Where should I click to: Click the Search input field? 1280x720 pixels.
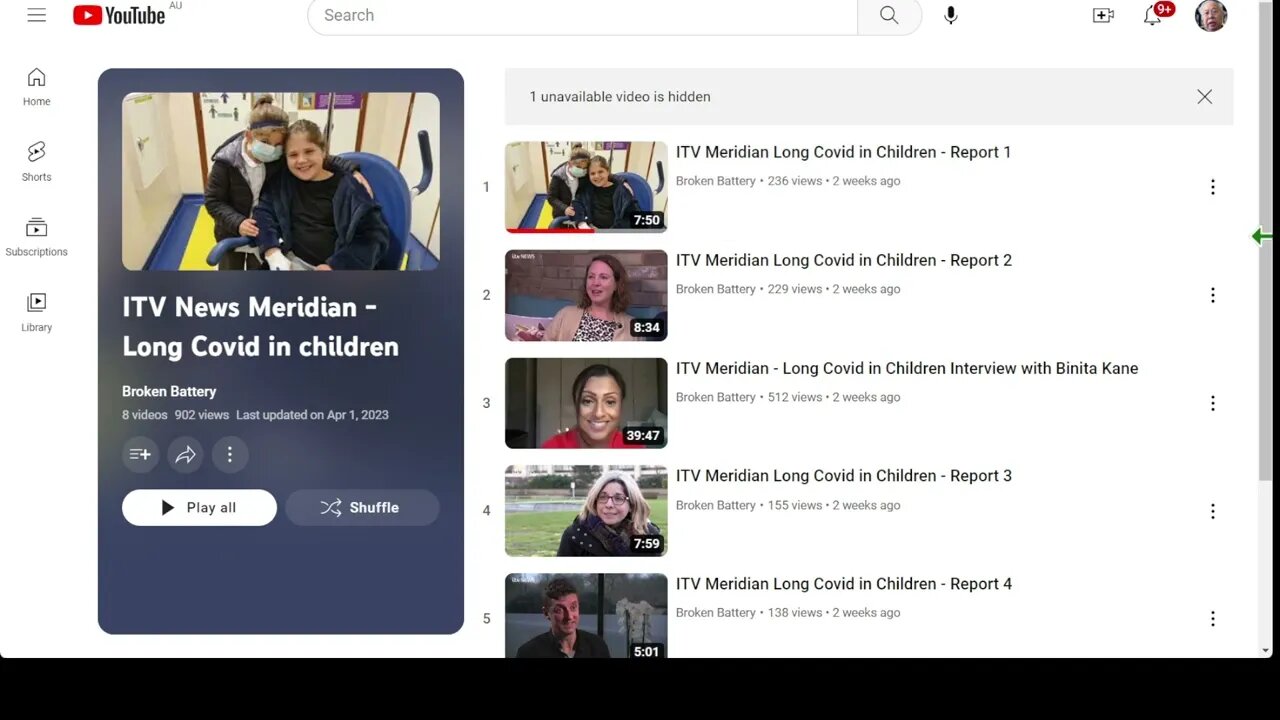coord(582,15)
